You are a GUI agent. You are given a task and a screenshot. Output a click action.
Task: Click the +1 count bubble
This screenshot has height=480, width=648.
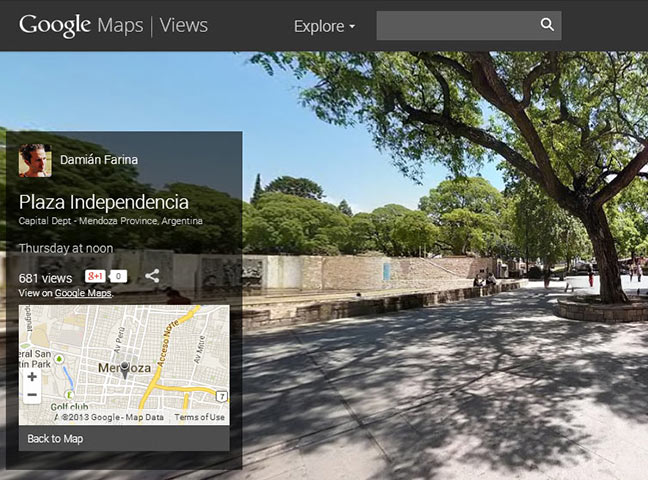[x=118, y=276]
